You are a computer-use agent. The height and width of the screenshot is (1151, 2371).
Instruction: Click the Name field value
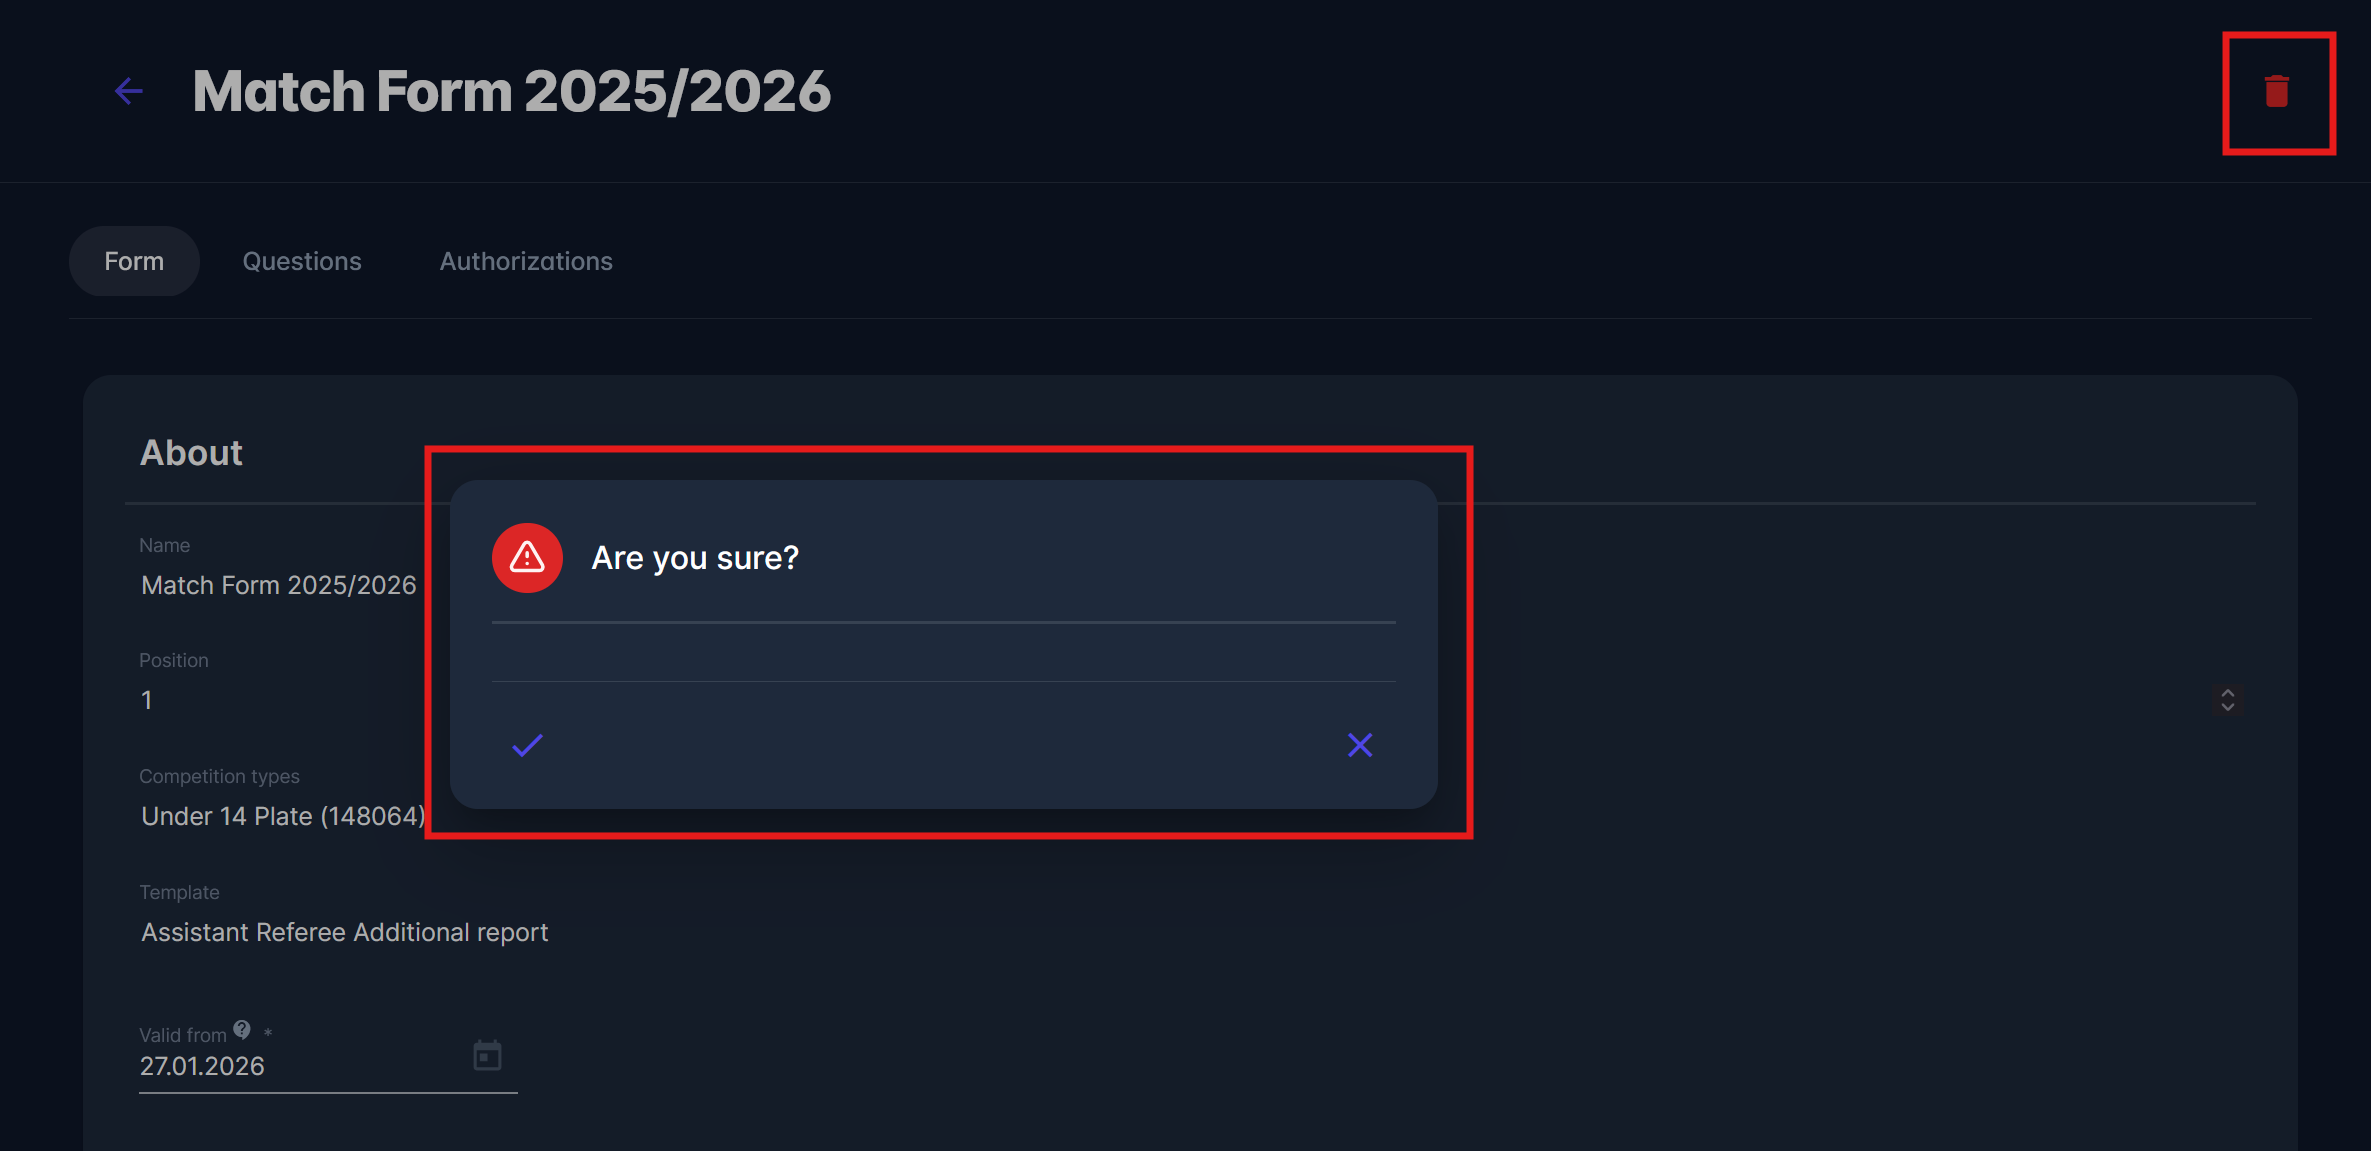coord(279,585)
